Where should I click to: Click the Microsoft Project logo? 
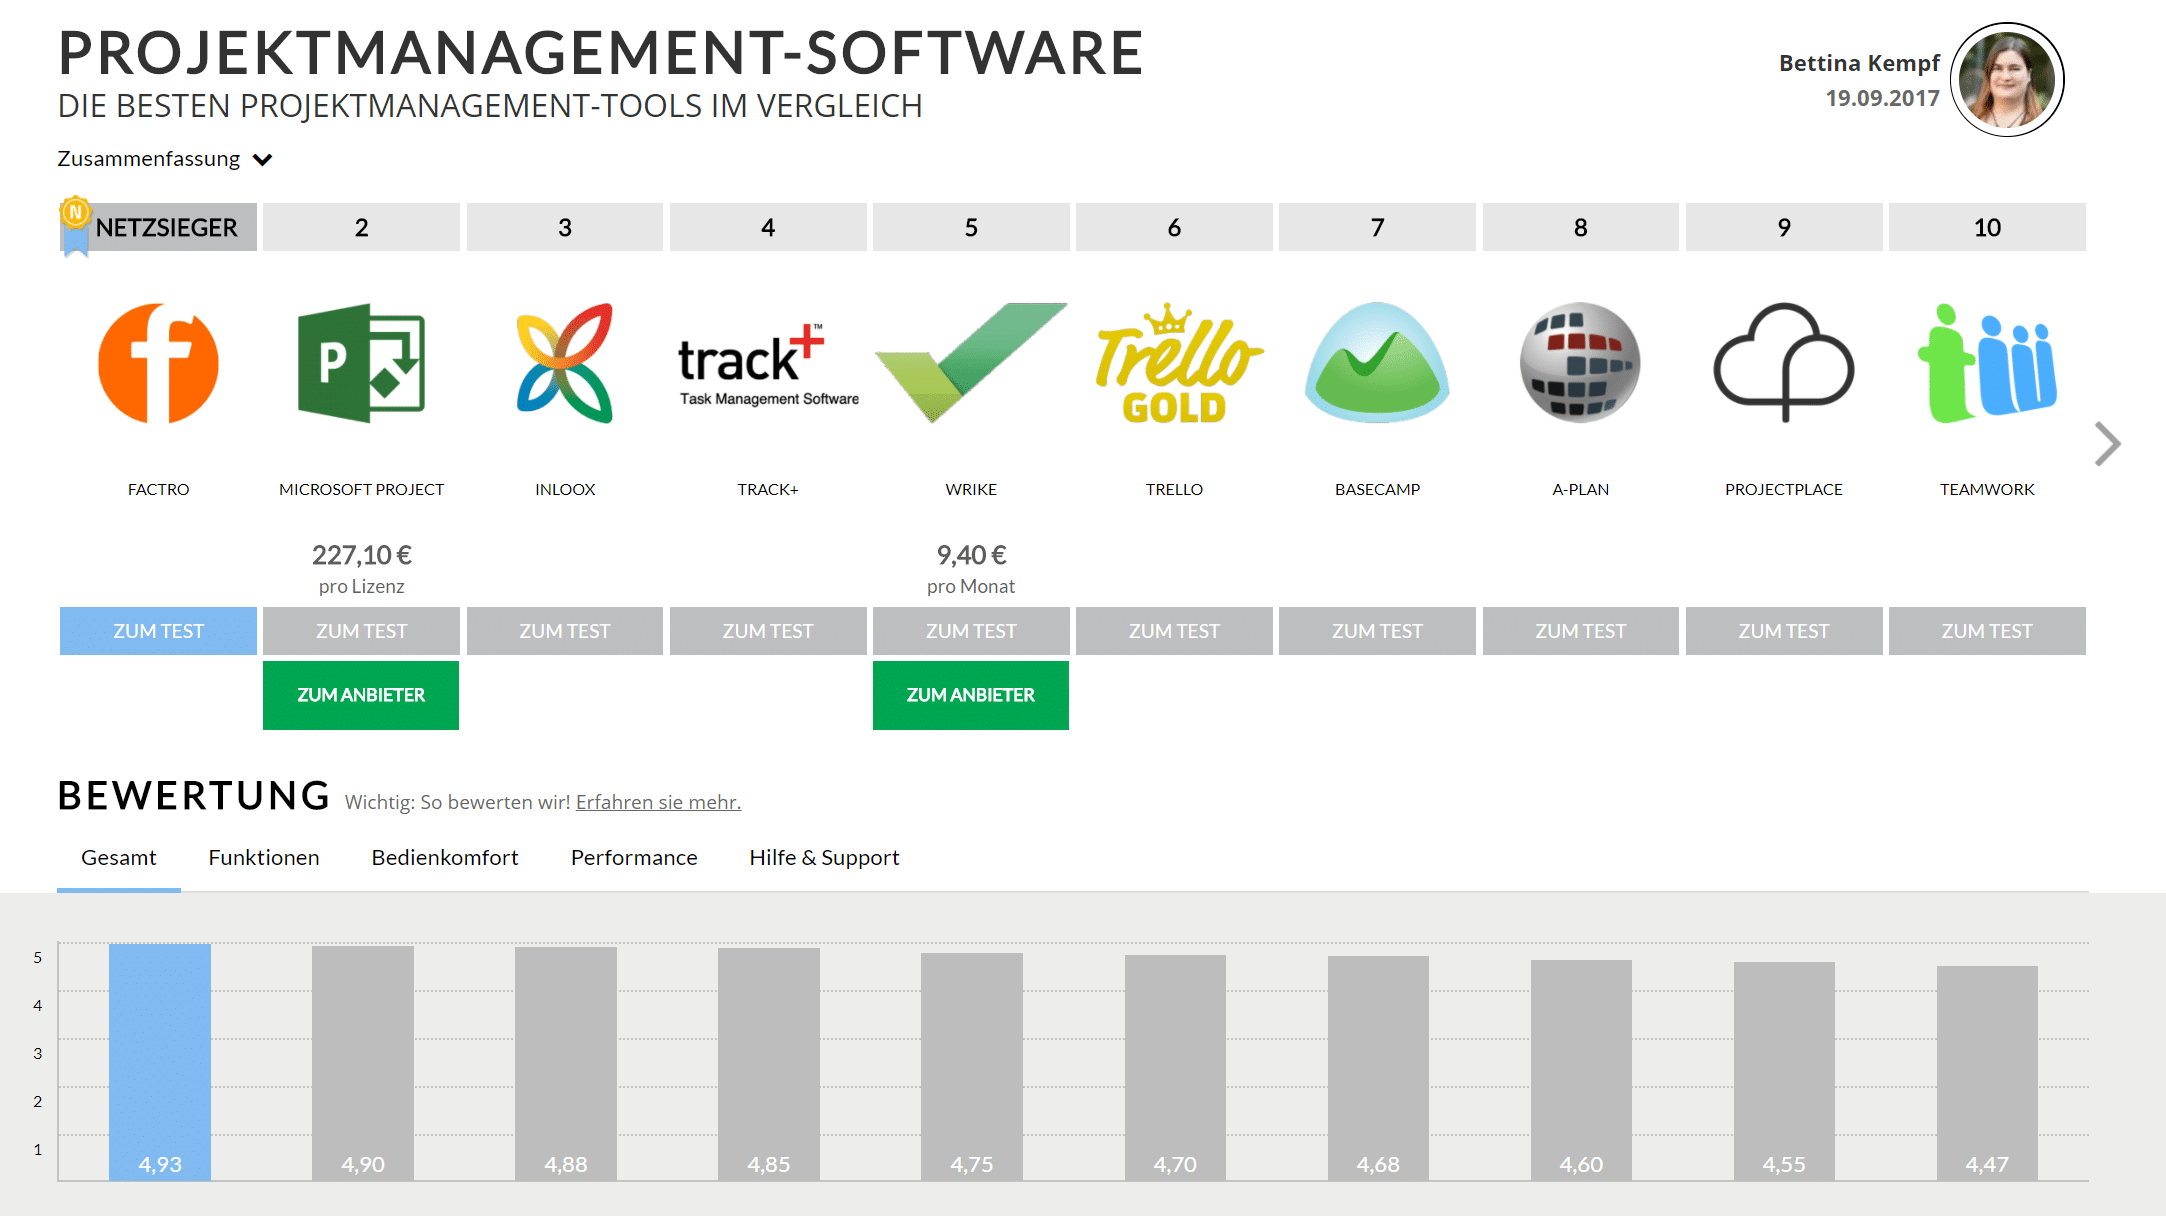[x=361, y=363]
